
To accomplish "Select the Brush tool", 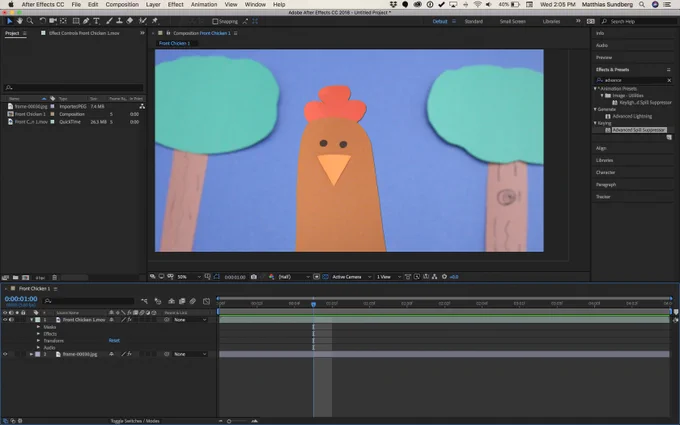I will pyautogui.click(x=109, y=21).
